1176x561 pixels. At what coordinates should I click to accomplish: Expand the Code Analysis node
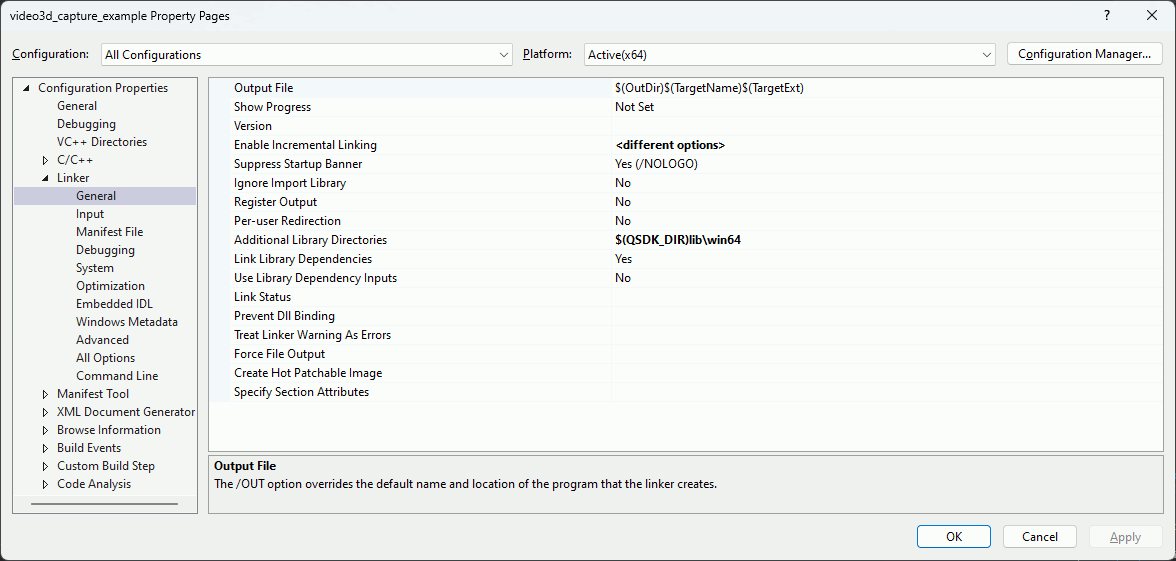point(45,484)
